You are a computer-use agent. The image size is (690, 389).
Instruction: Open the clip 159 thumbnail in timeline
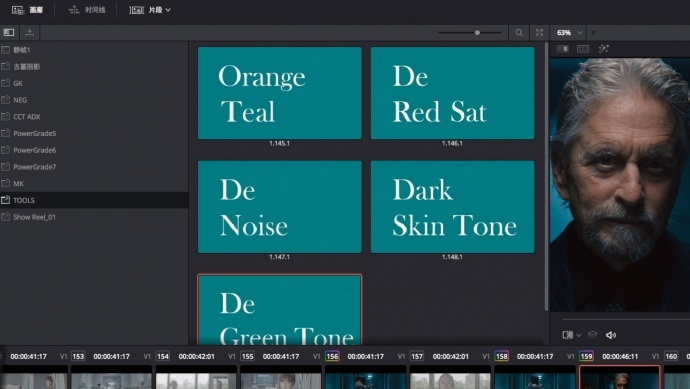pos(620,378)
